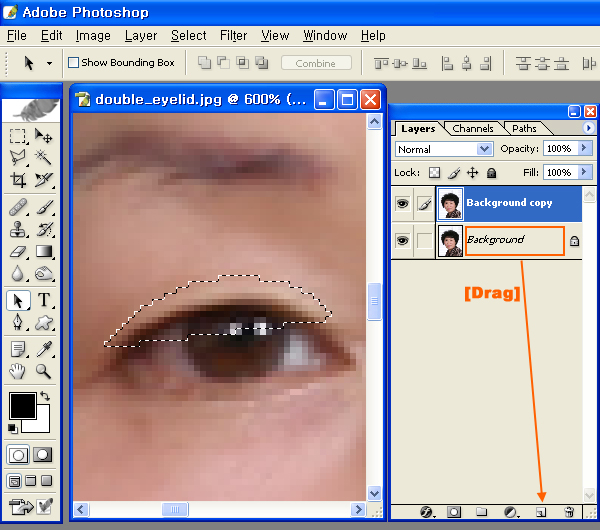
Task: Select the Custom Shape tool
Action: point(43,322)
